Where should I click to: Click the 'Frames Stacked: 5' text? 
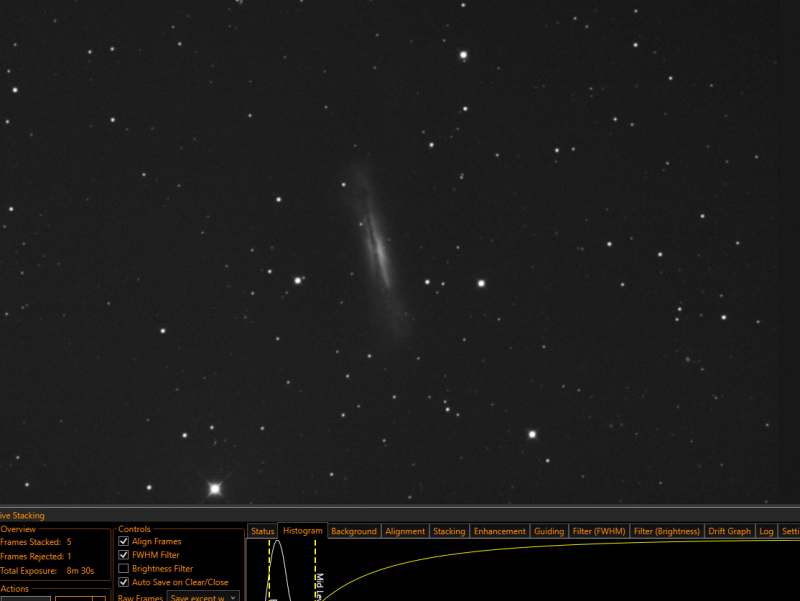pyautogui.click(x=36, y=542)
